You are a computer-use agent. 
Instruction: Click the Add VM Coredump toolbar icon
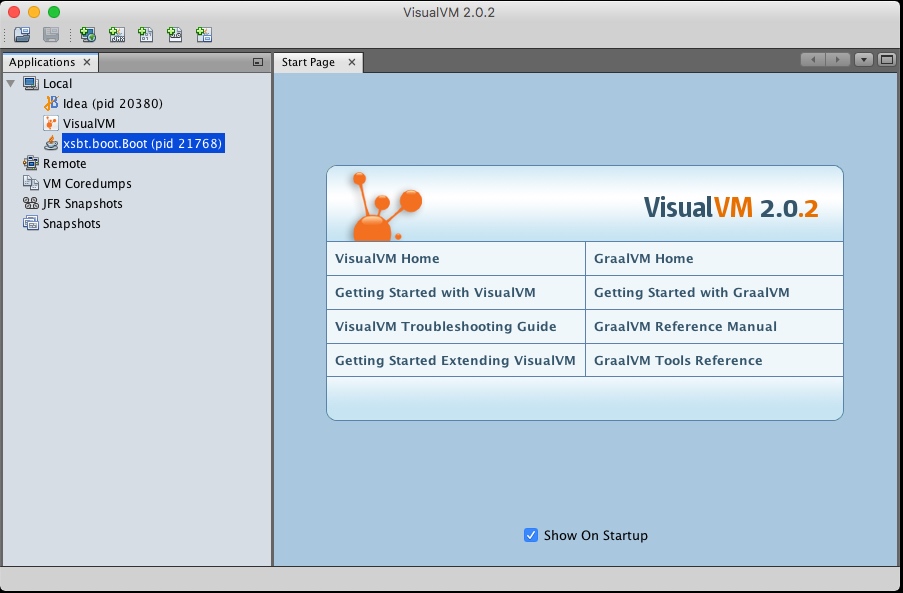[x=146, y=35]
